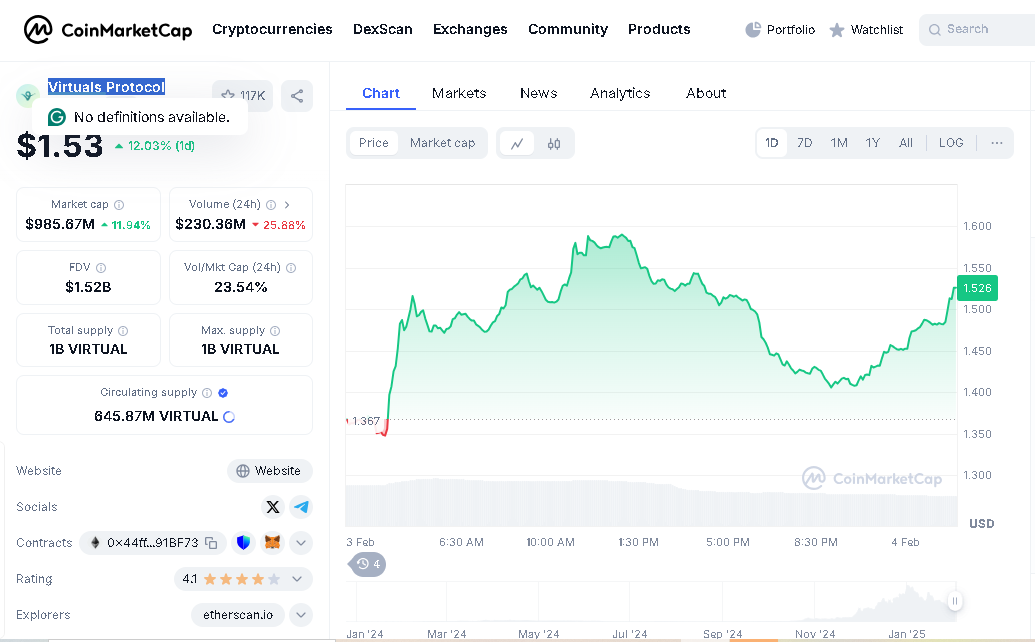
Task: Select the 1M time range
Action: click(x=839, y=143)
